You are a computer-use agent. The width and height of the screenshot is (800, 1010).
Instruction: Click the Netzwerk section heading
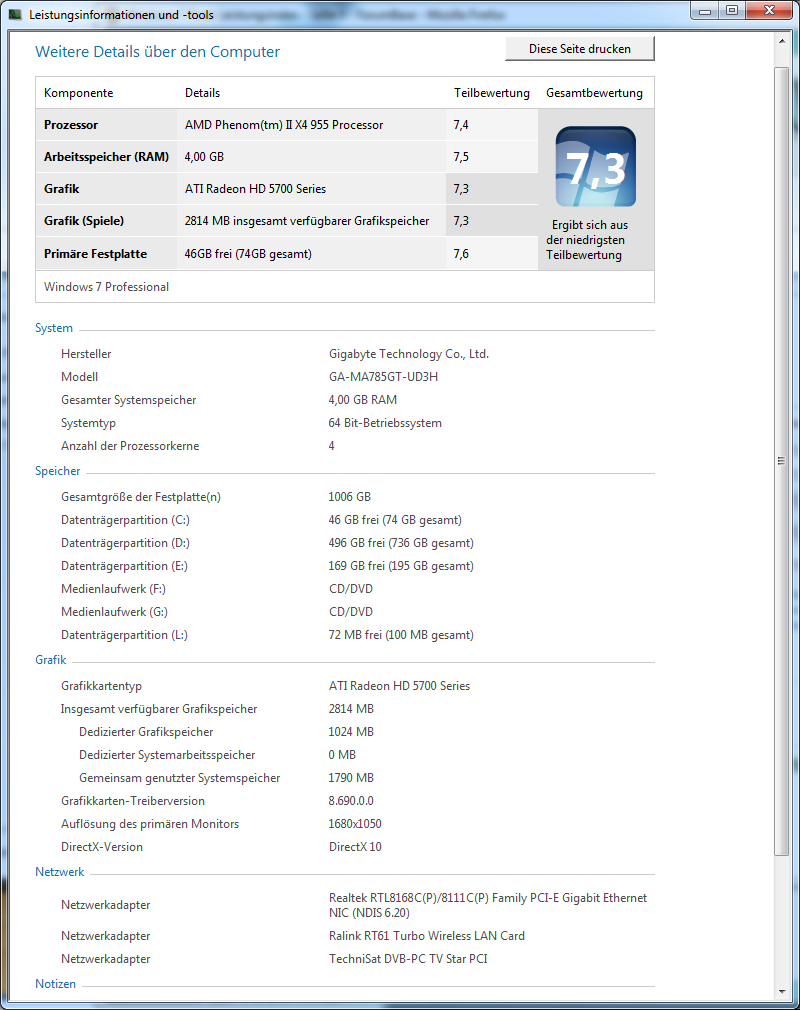pyautogui.click(x=60, y=872)
